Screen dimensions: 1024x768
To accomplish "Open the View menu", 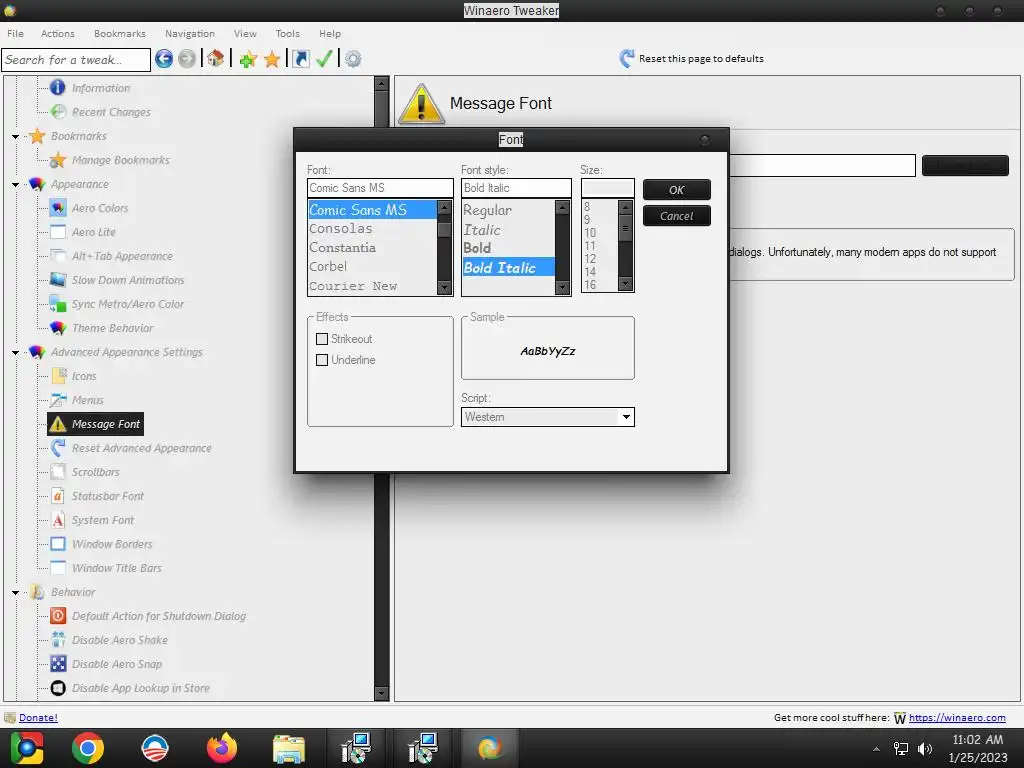I will pyautogui.click(x=245, y=33).
